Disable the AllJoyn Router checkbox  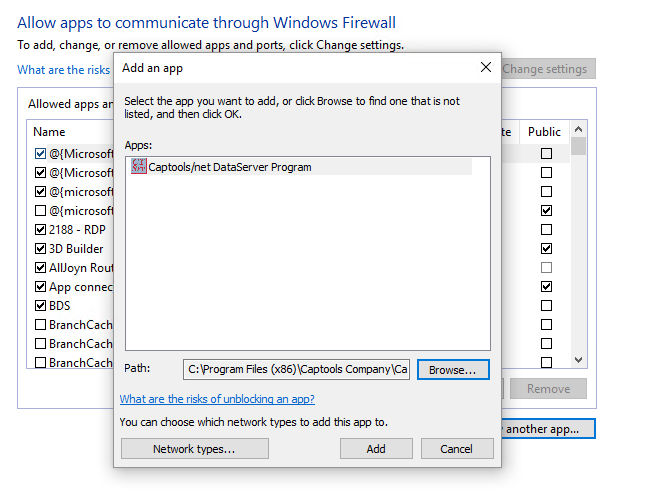40,268
